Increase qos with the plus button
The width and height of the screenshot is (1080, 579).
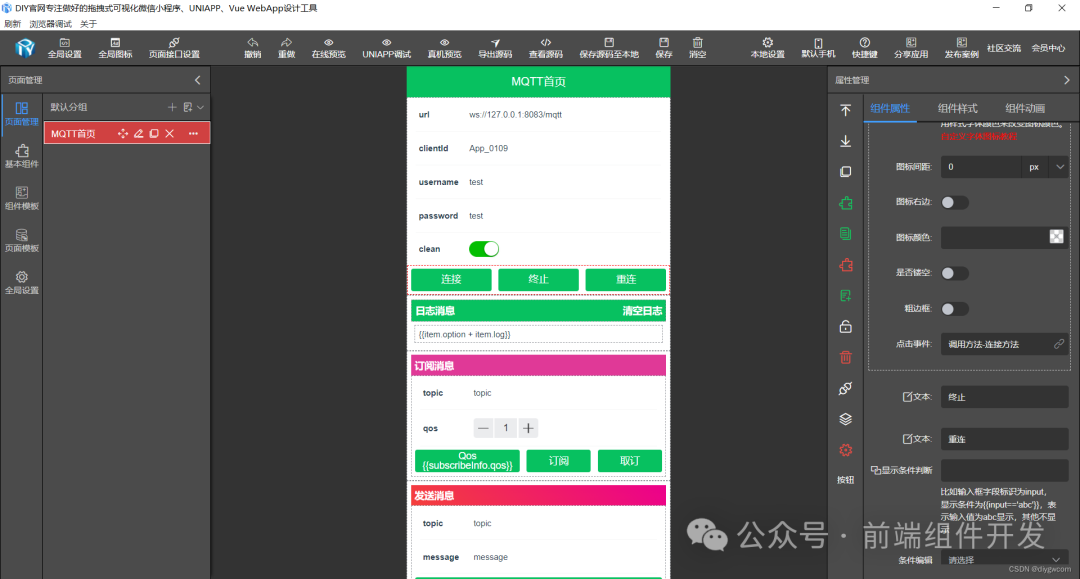click(x=528, y=428)
